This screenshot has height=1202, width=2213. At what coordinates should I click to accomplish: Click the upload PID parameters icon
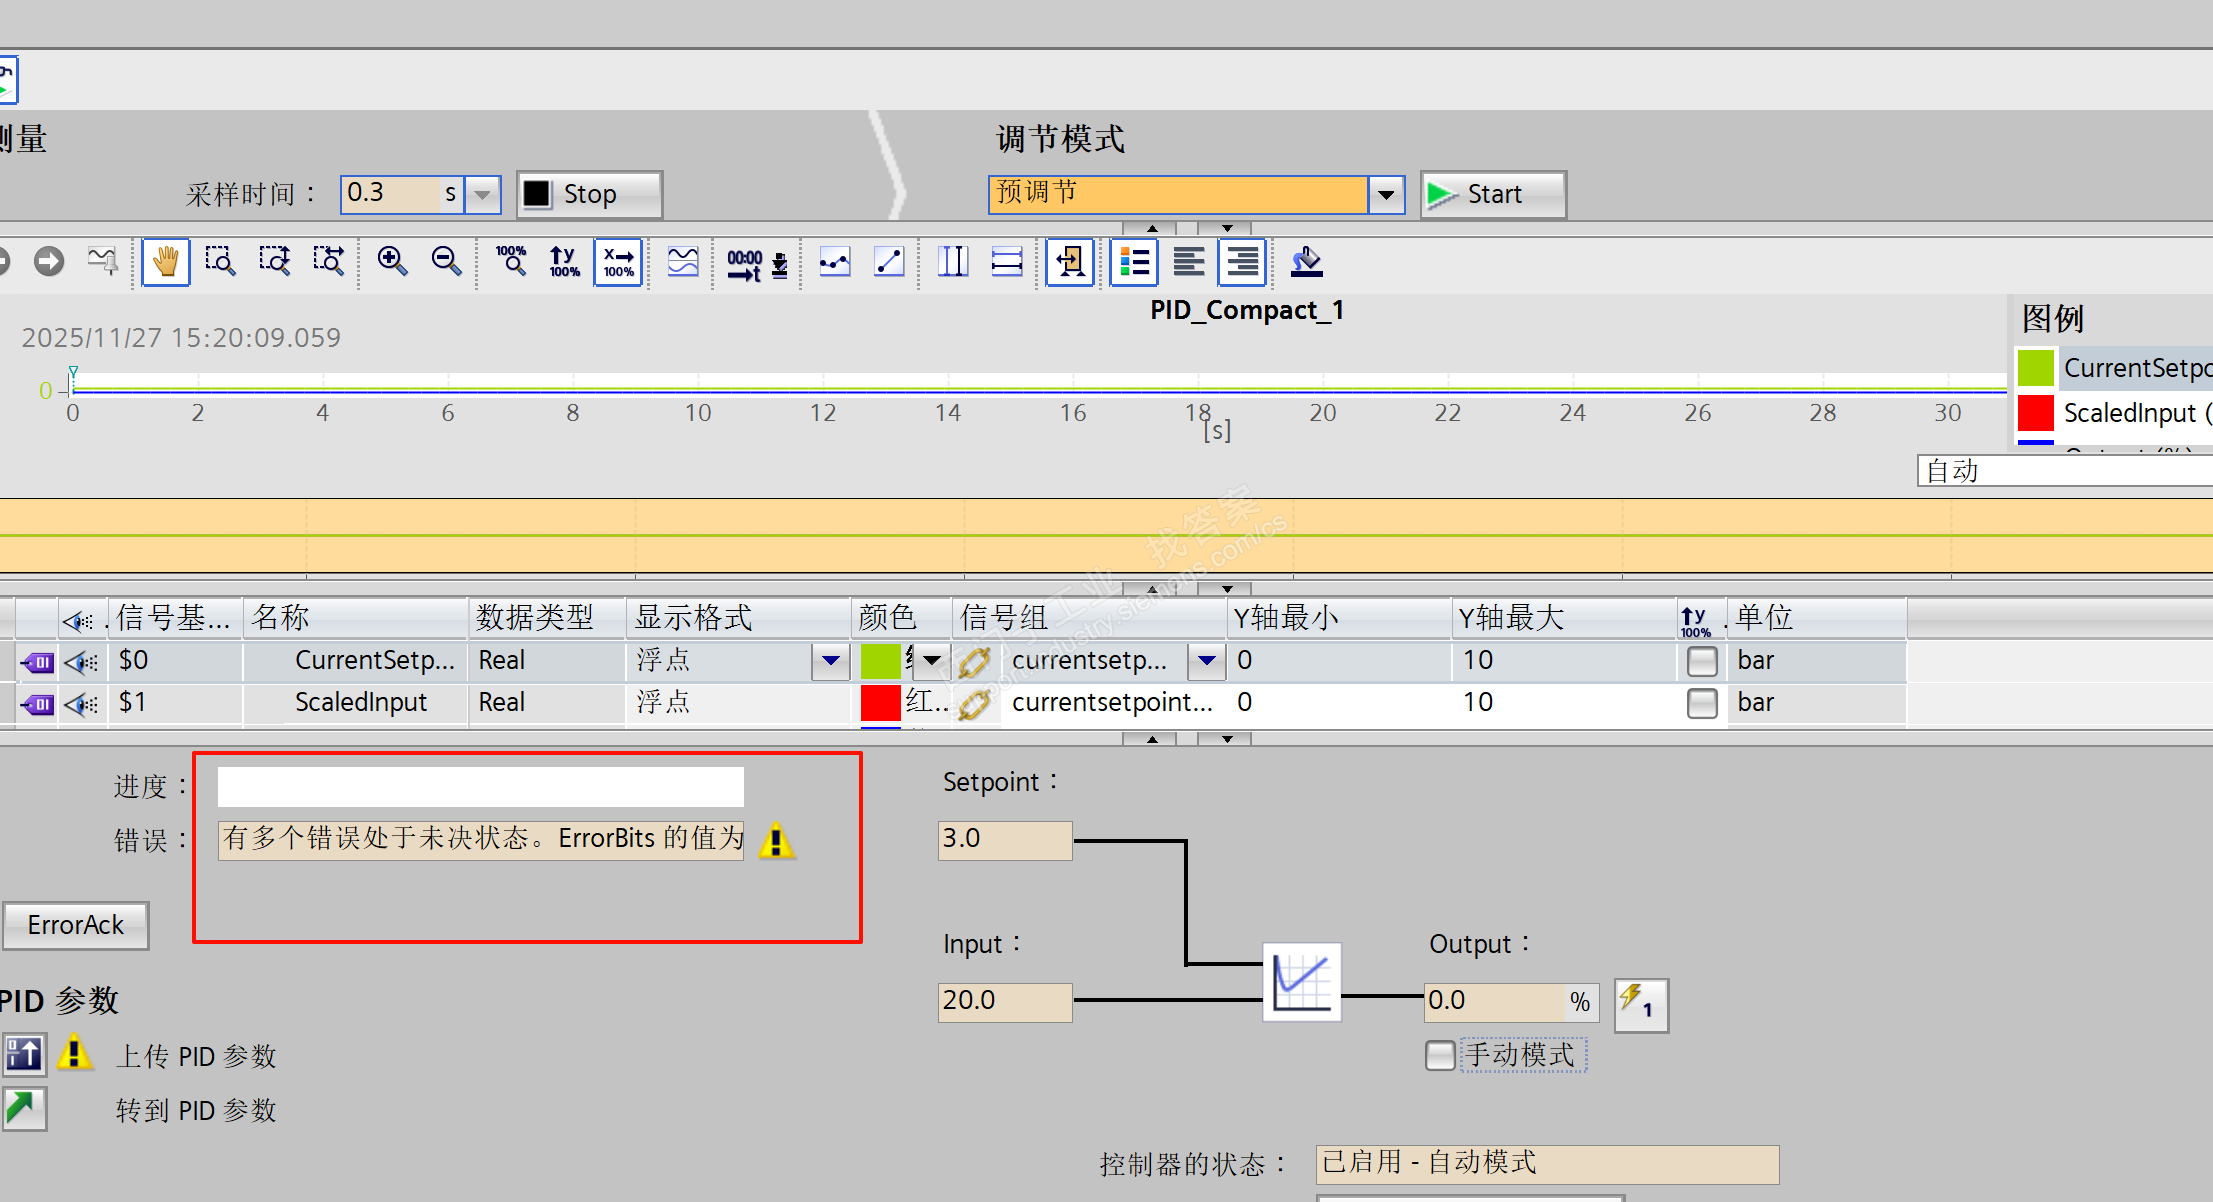coord(24,1055)
